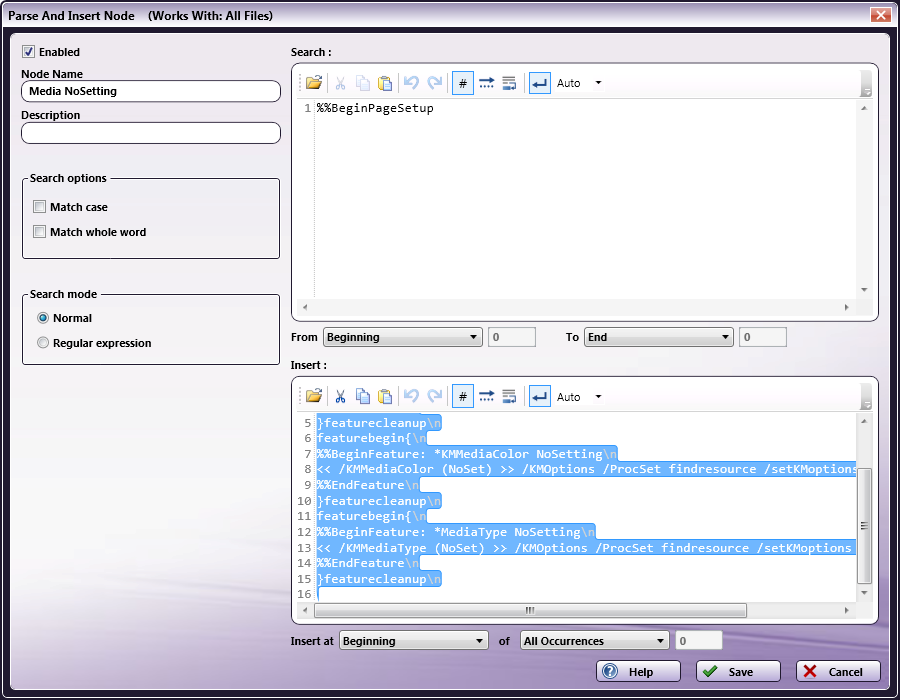
Task: Enable the Match whole word option
Action: [x=40, y=232]
